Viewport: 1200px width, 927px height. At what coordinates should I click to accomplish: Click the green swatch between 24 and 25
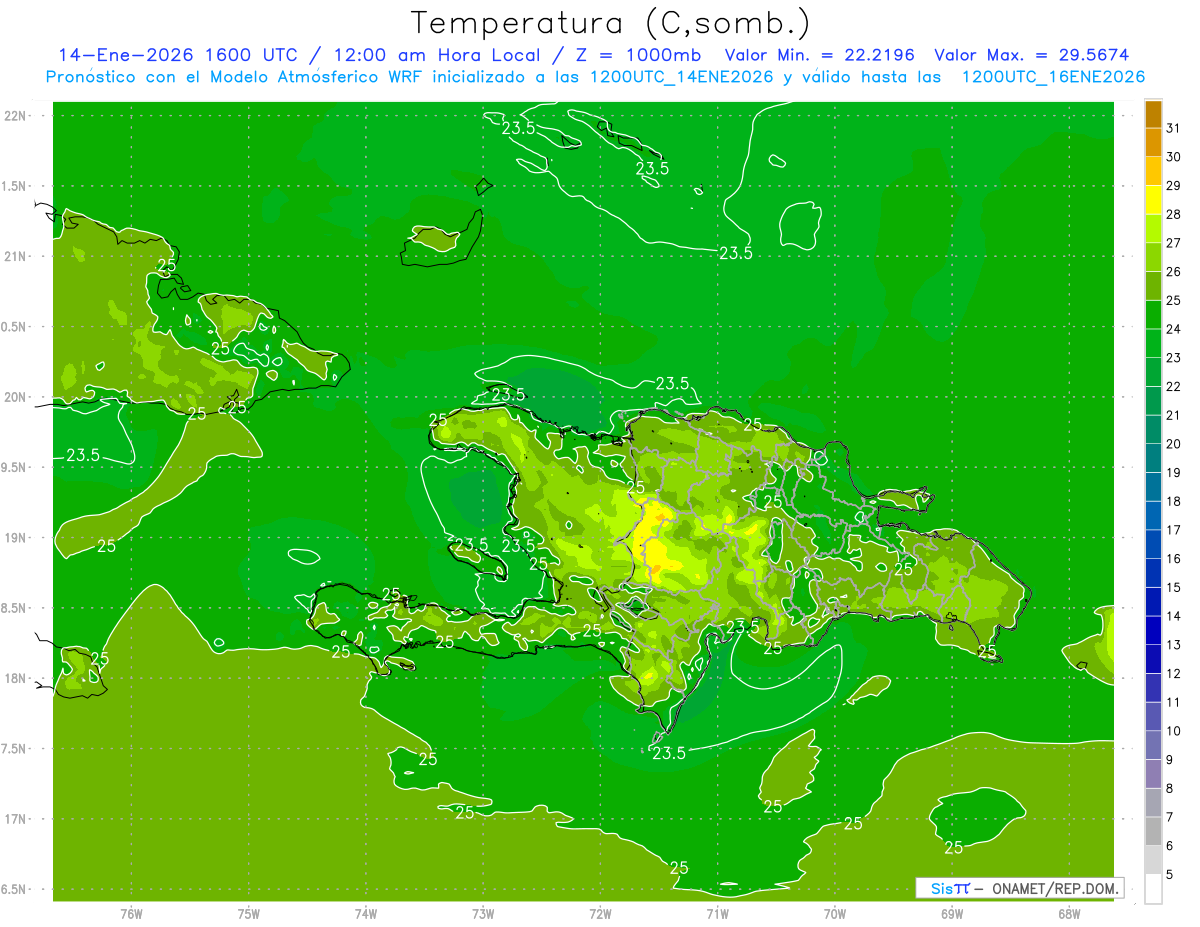point(1153,315)
